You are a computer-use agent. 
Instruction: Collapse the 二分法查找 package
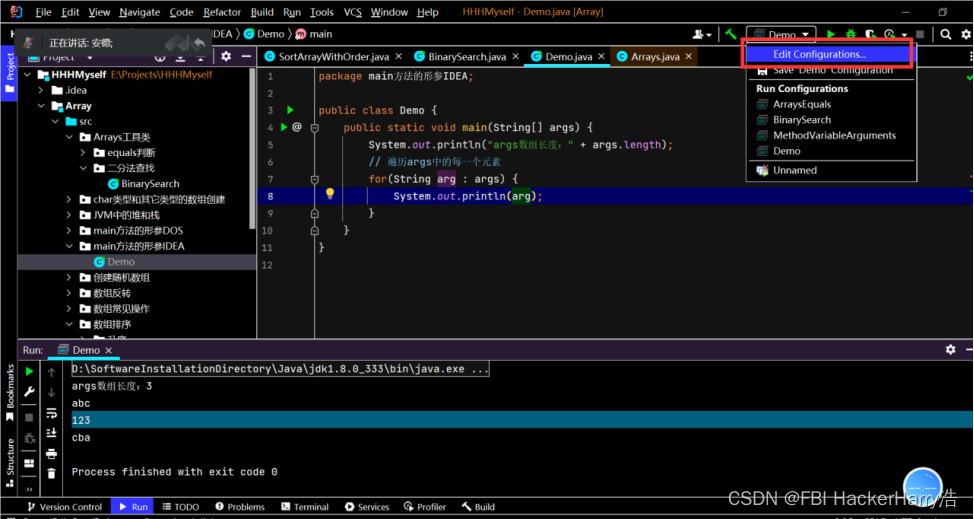click(x=84, y=168)
